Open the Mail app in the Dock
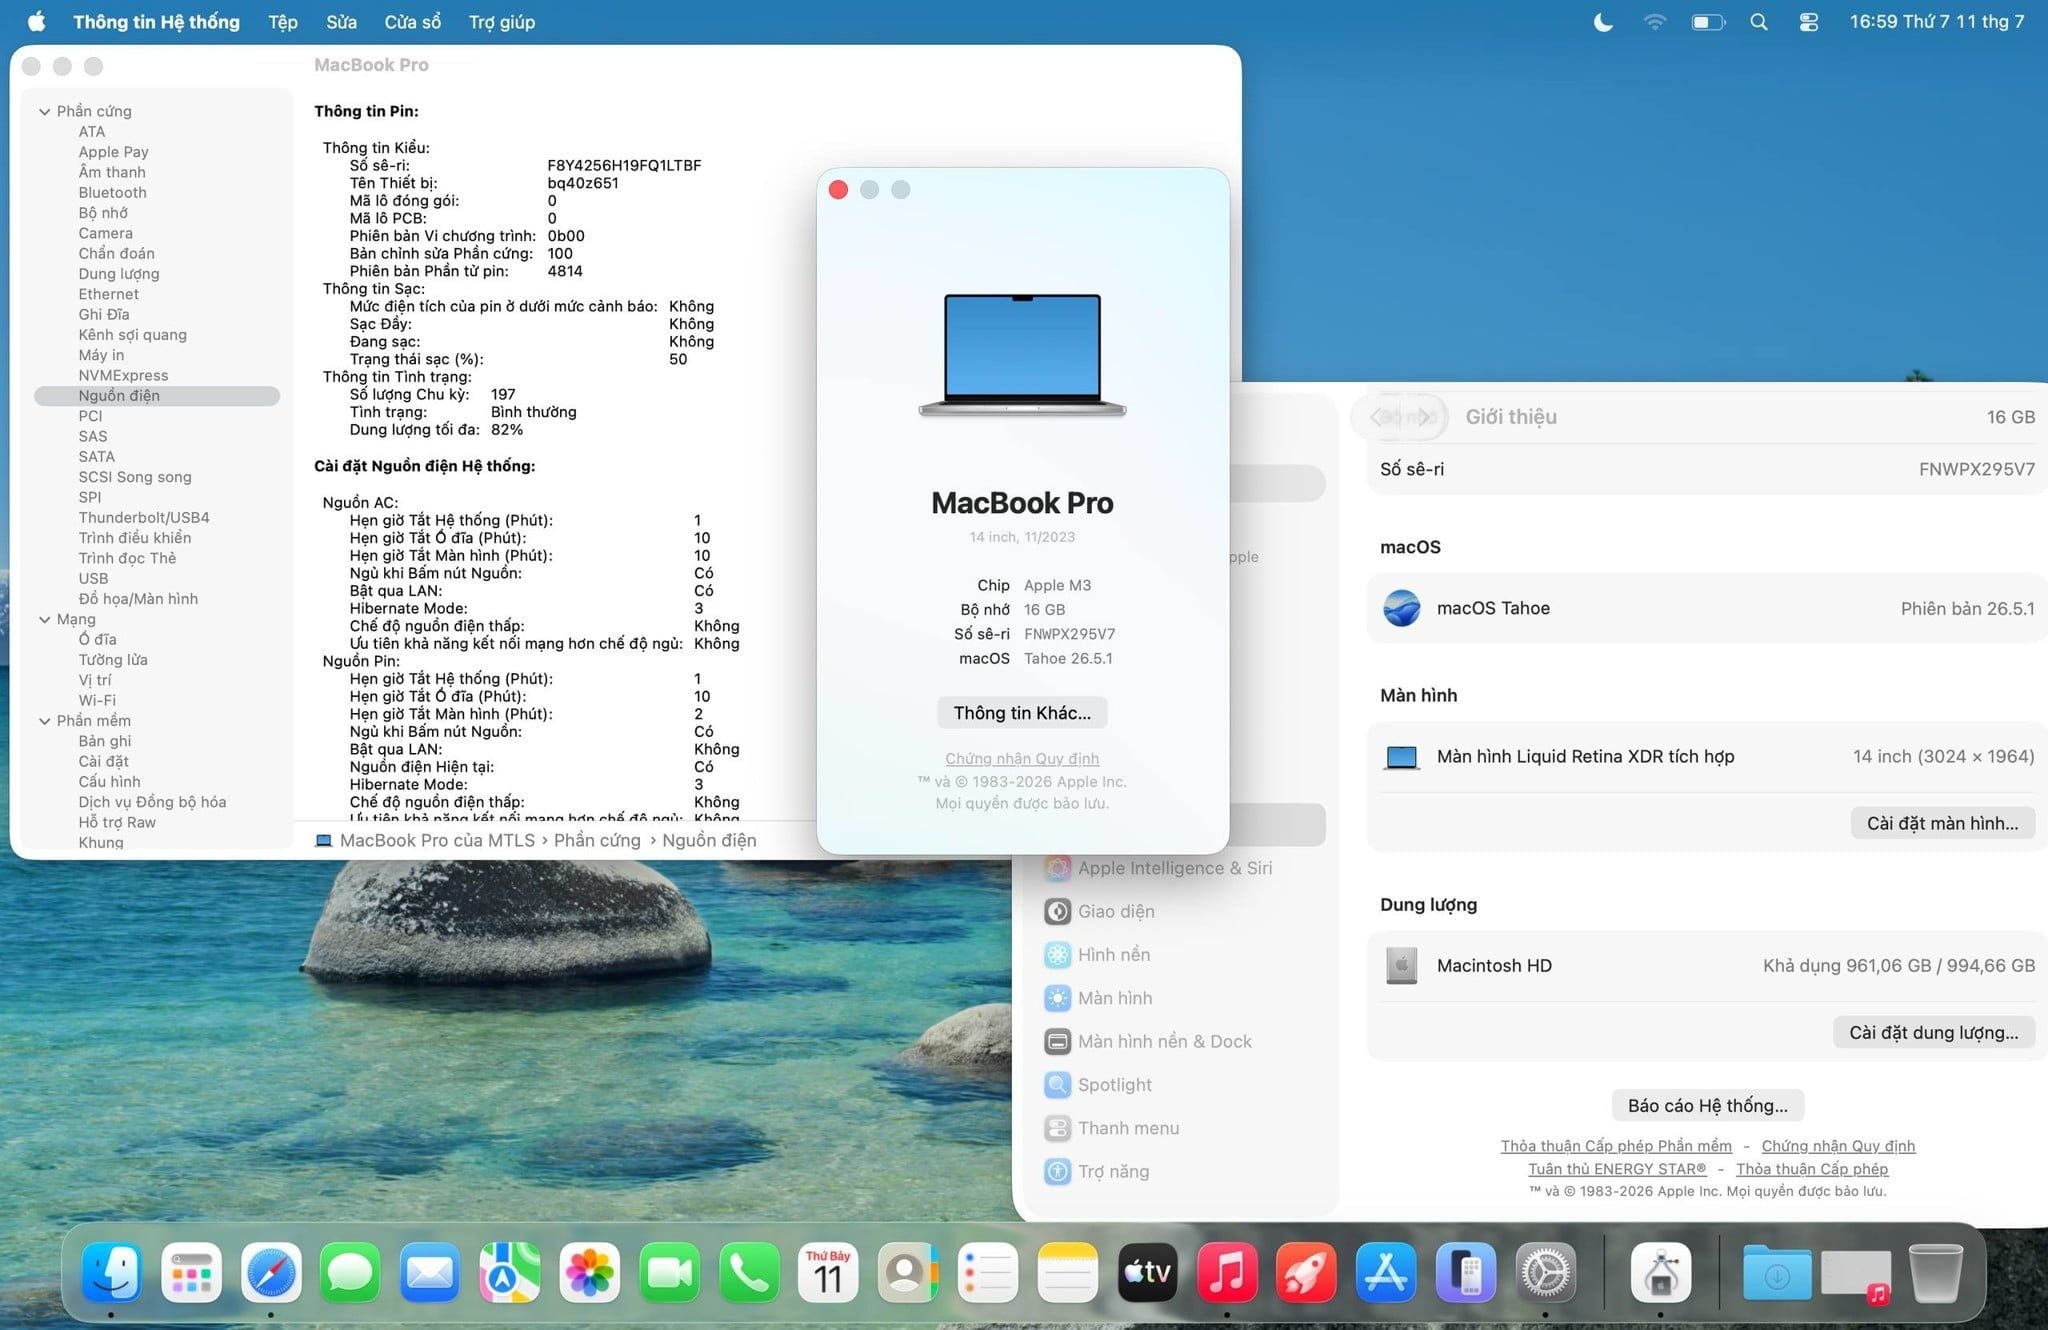2048x1330 pixels. [x=430, y=1272]
